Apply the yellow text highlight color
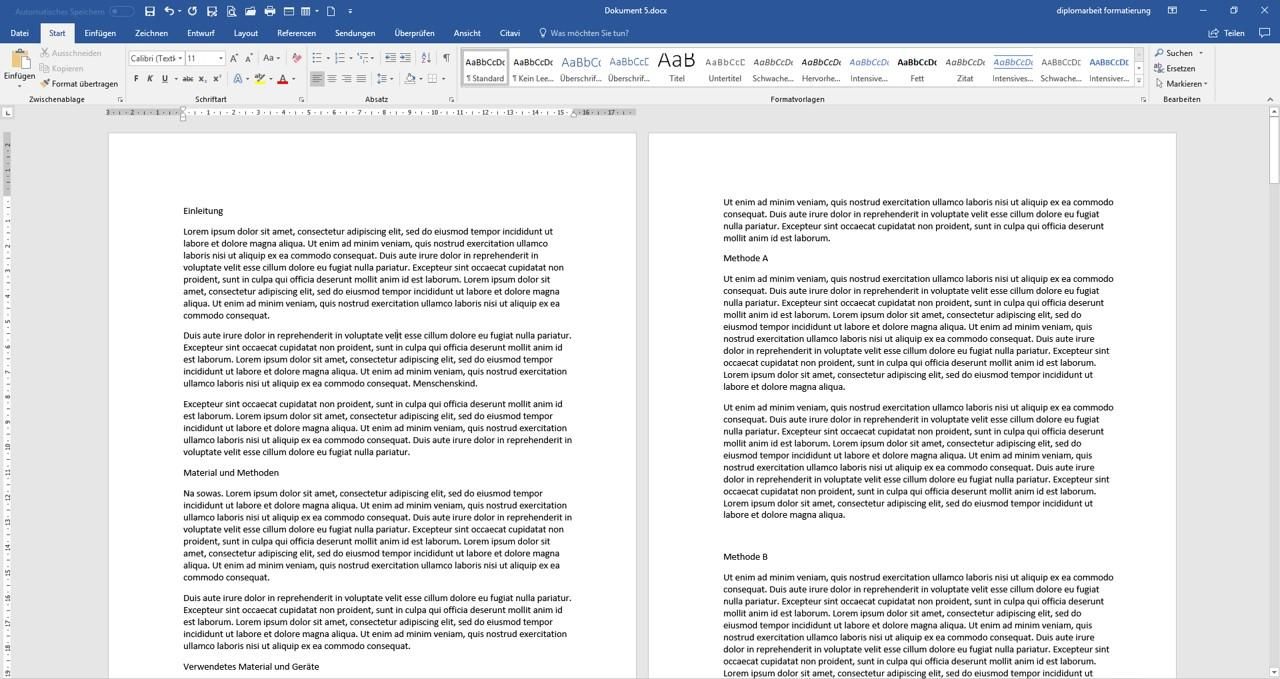This screenshot has width=1280, height=679. [259, 79]
